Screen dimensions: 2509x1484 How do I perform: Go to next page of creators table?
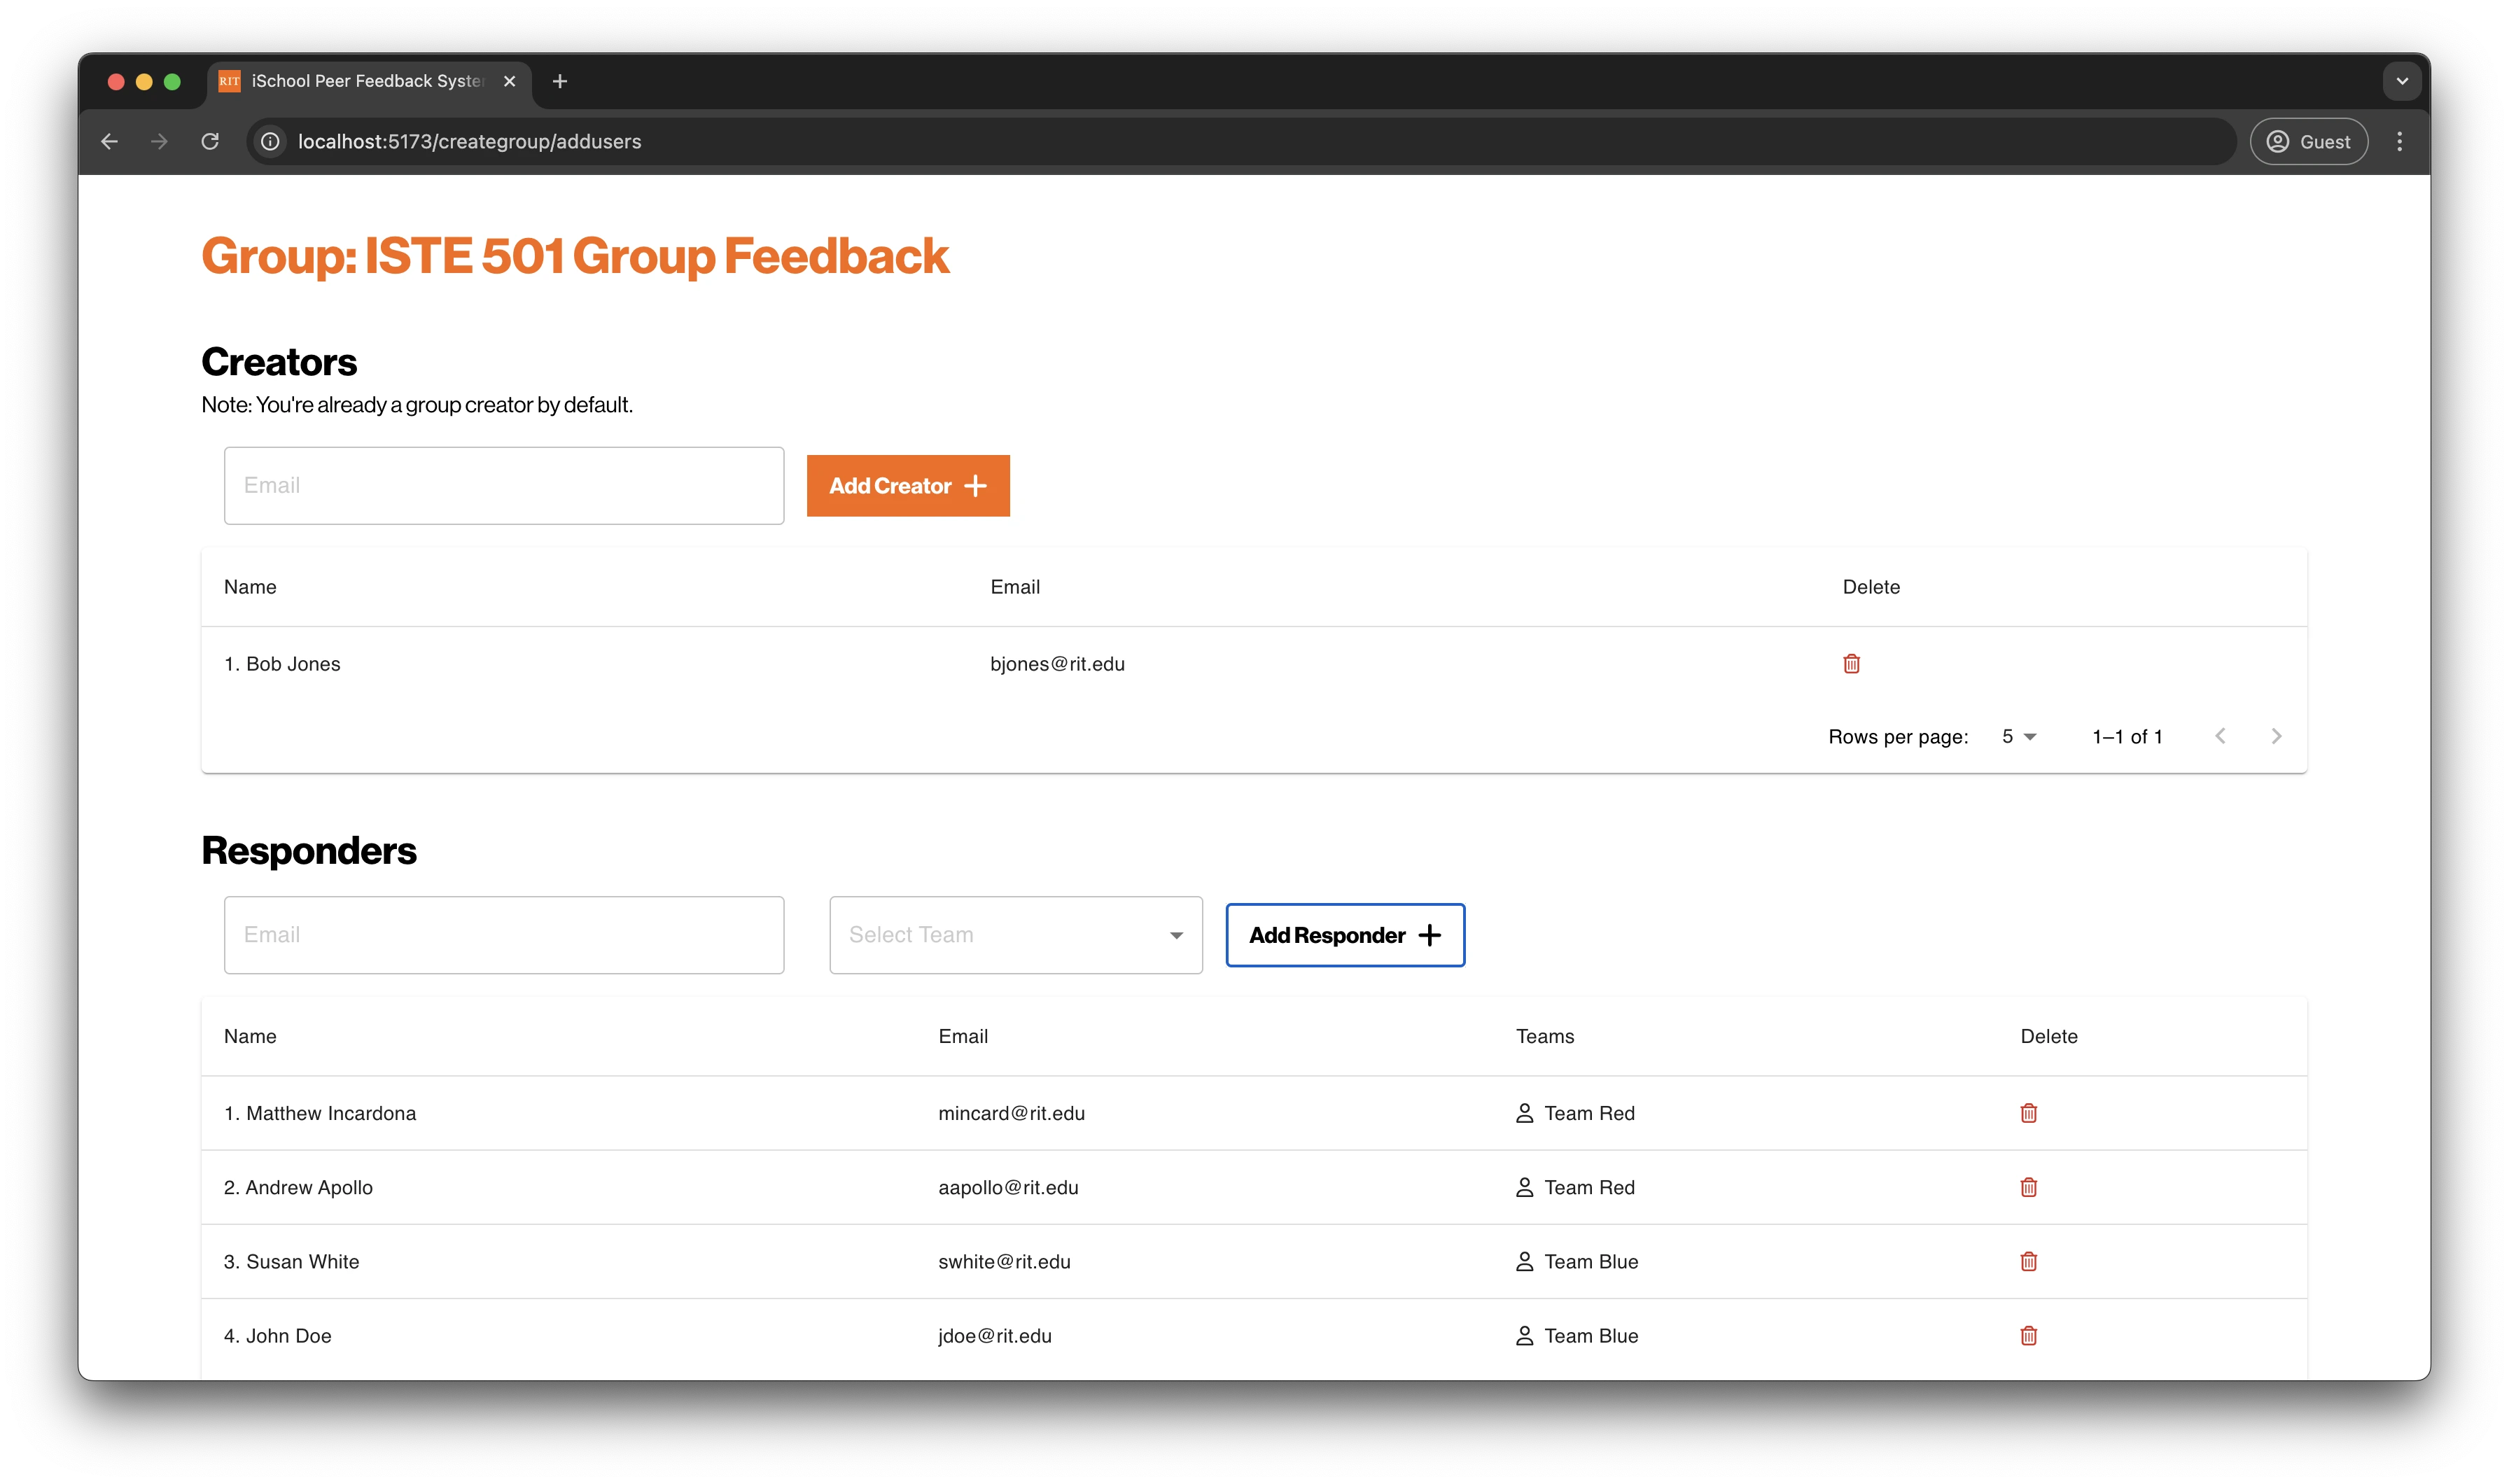tap(2276, 737)
